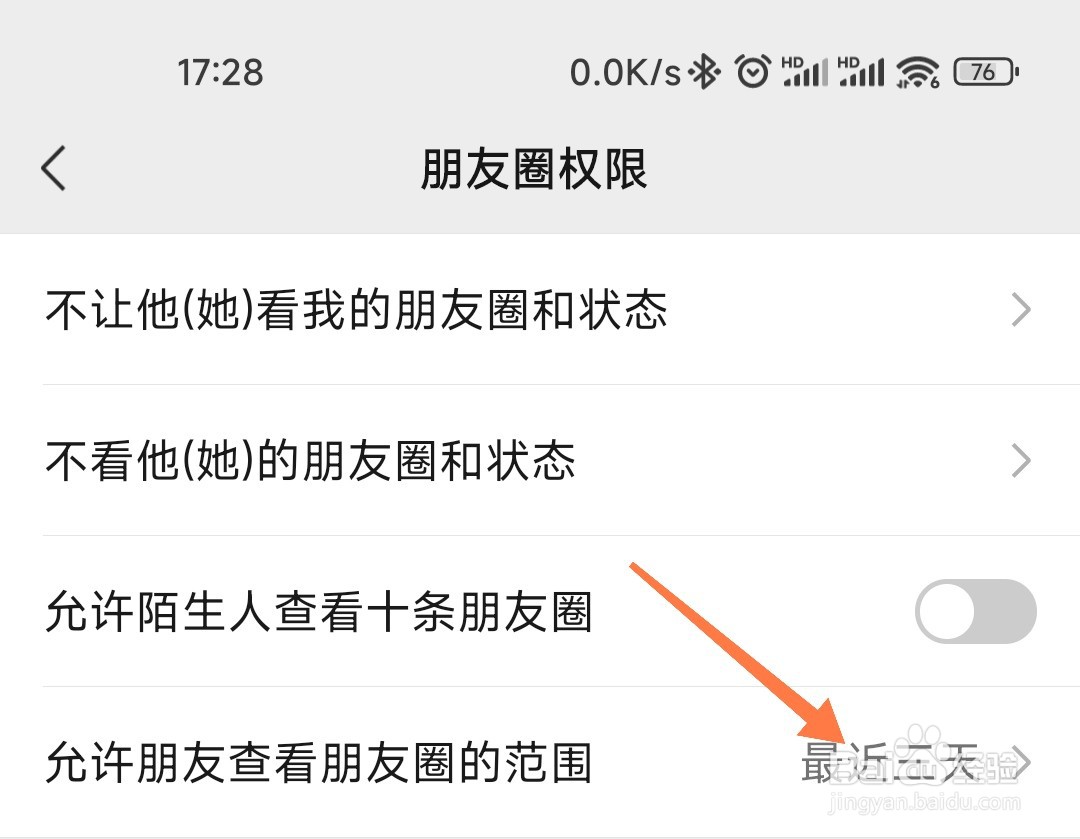The image size is (1080, 839).
Task: Tap the 最近三天 value text
Action: coord(890,763)
